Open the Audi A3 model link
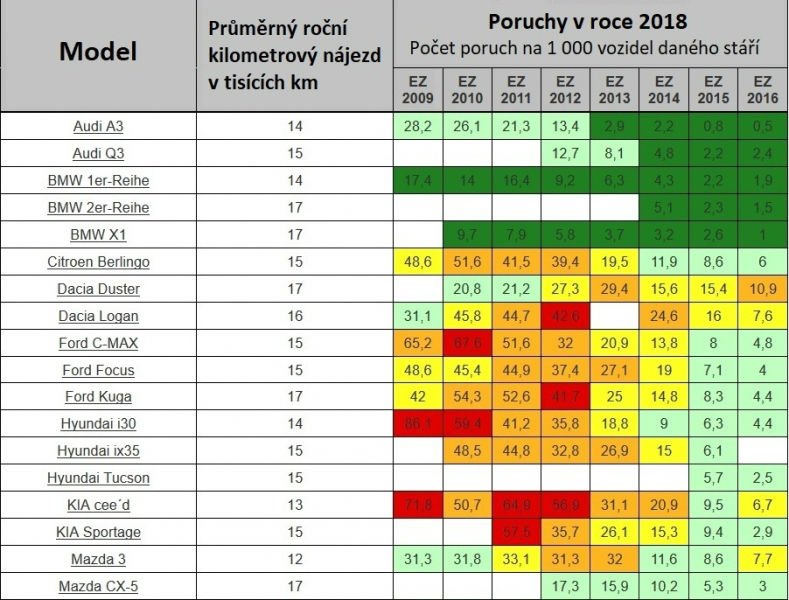The width and height of the screenshot is (789, 600). [x=98, y=127]
